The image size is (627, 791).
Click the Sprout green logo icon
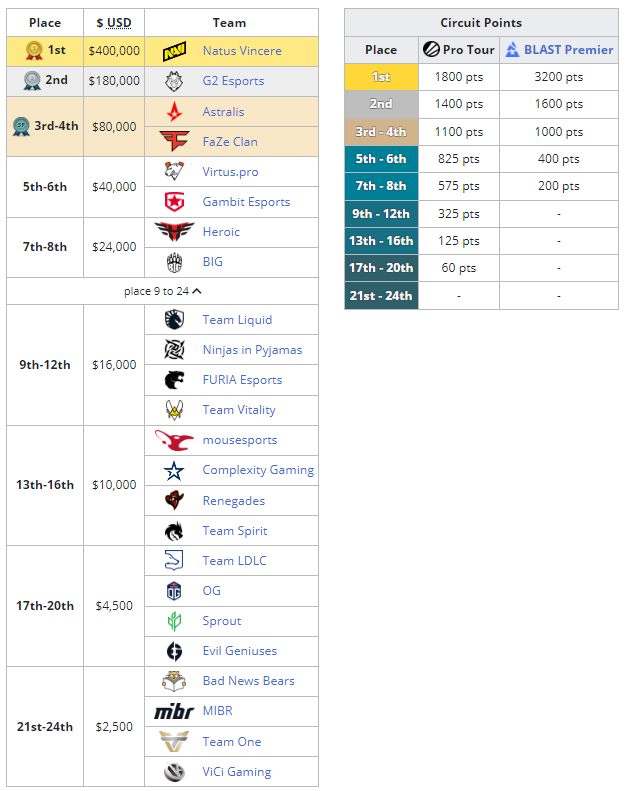click(175, 621)
